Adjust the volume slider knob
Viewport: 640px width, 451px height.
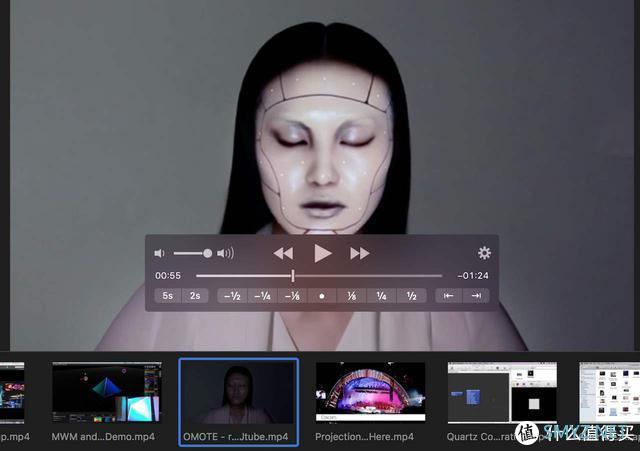click(x=207, y=253)
